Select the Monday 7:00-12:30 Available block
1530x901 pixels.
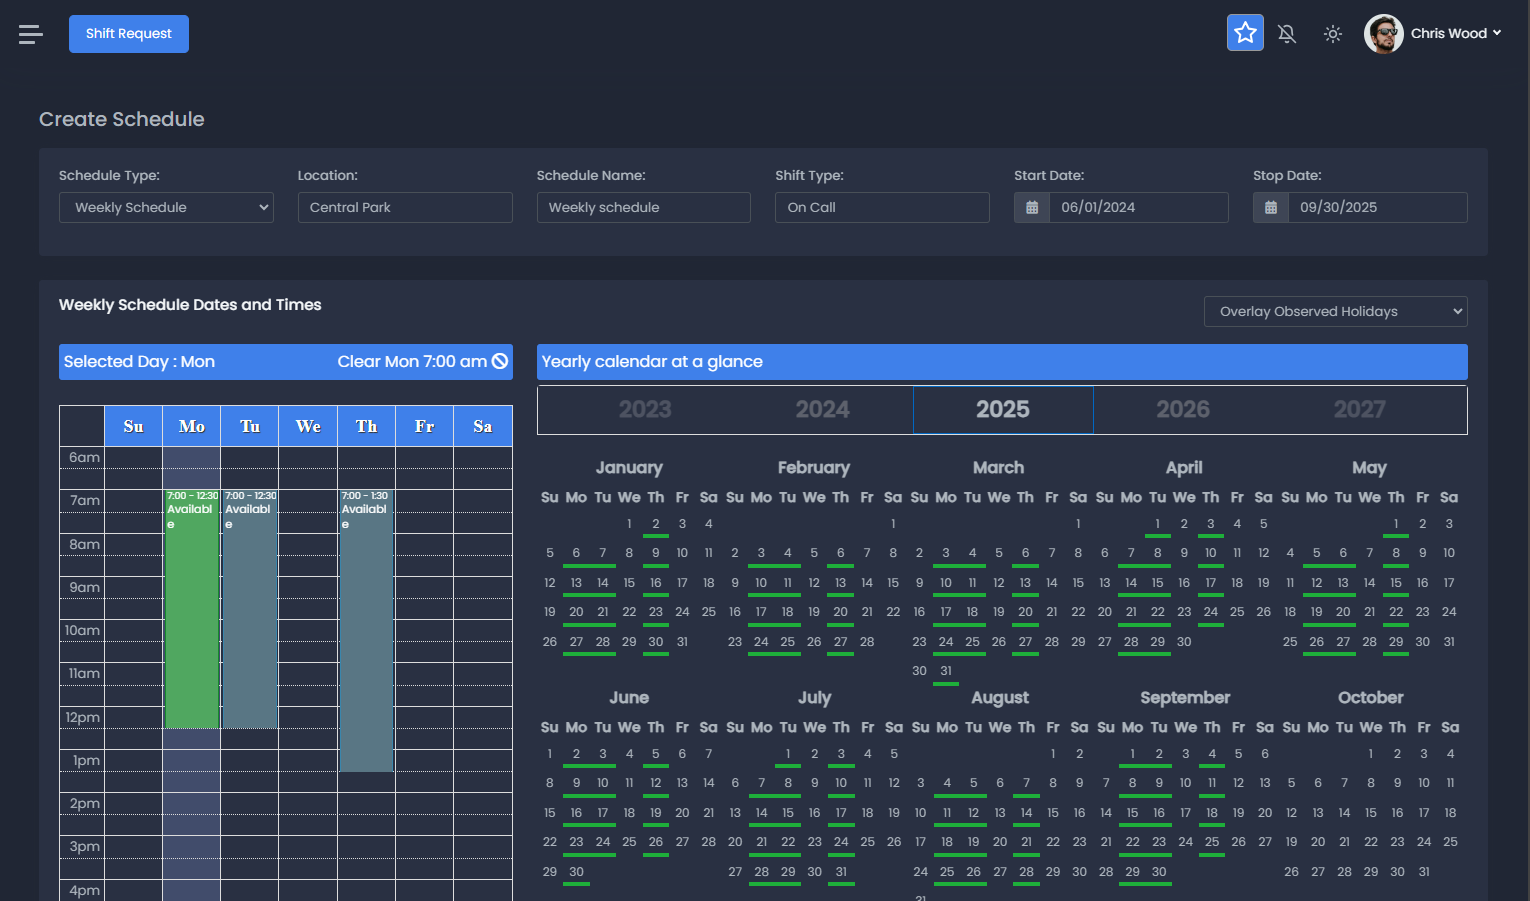tap(191, 610)
